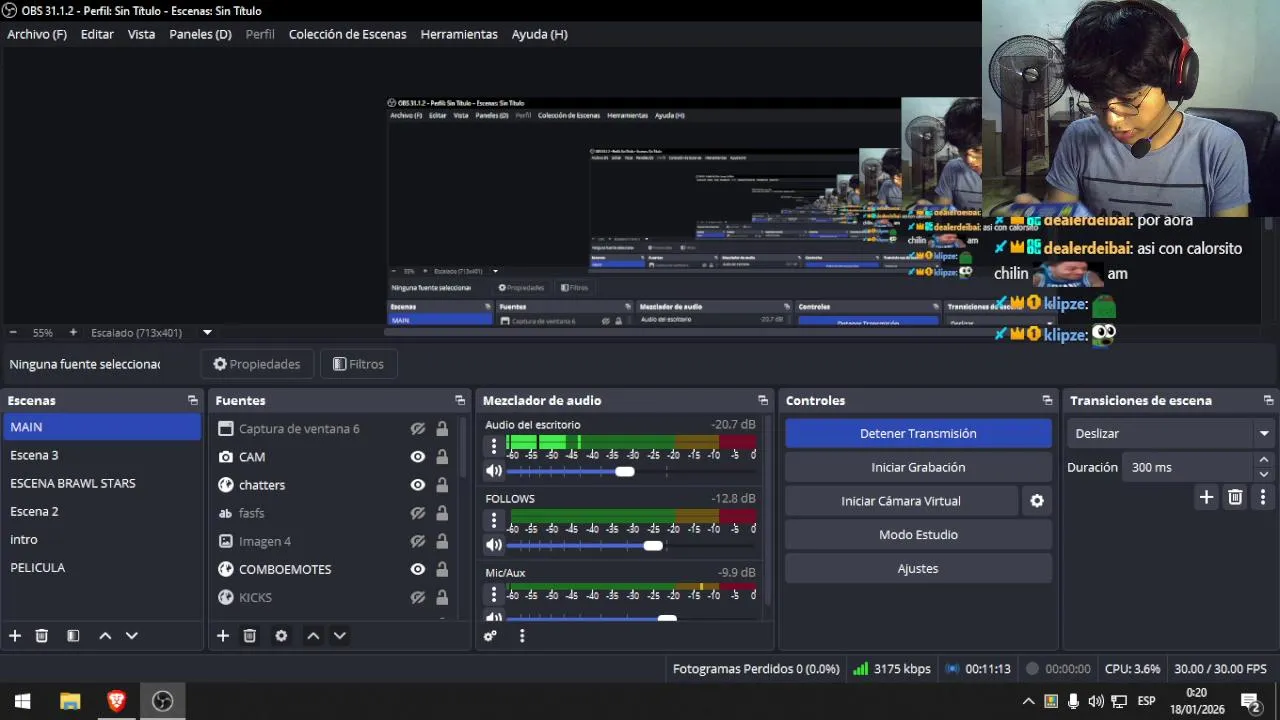This screenshot has width=1280, height=720.
Task: Decrease transition duration with down arrow
Action: coord(1264,474)
